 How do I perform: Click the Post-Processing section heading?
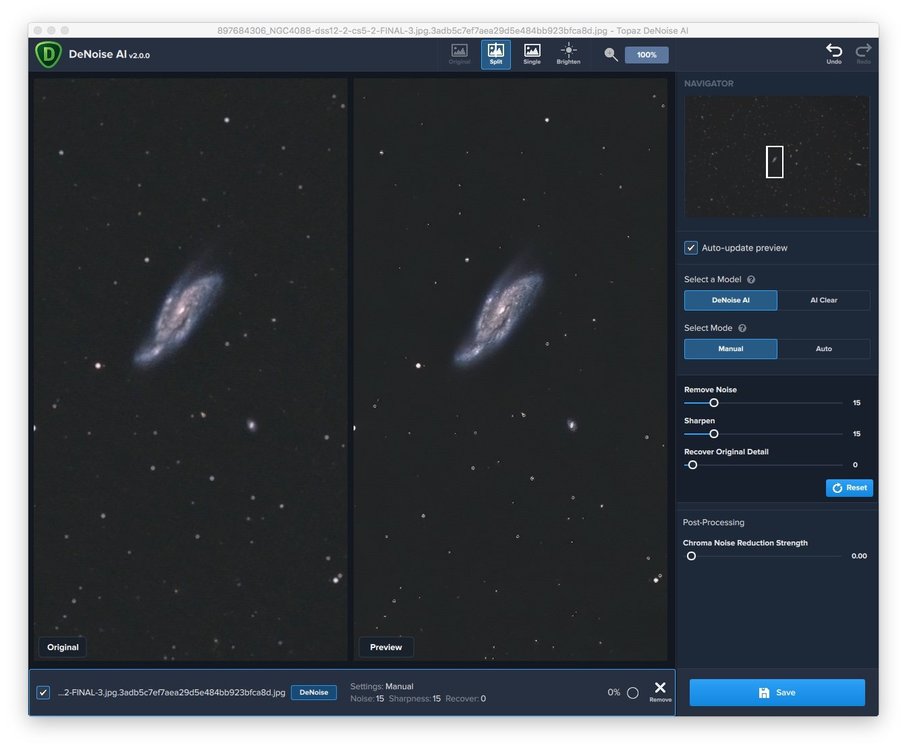(713, 522)
